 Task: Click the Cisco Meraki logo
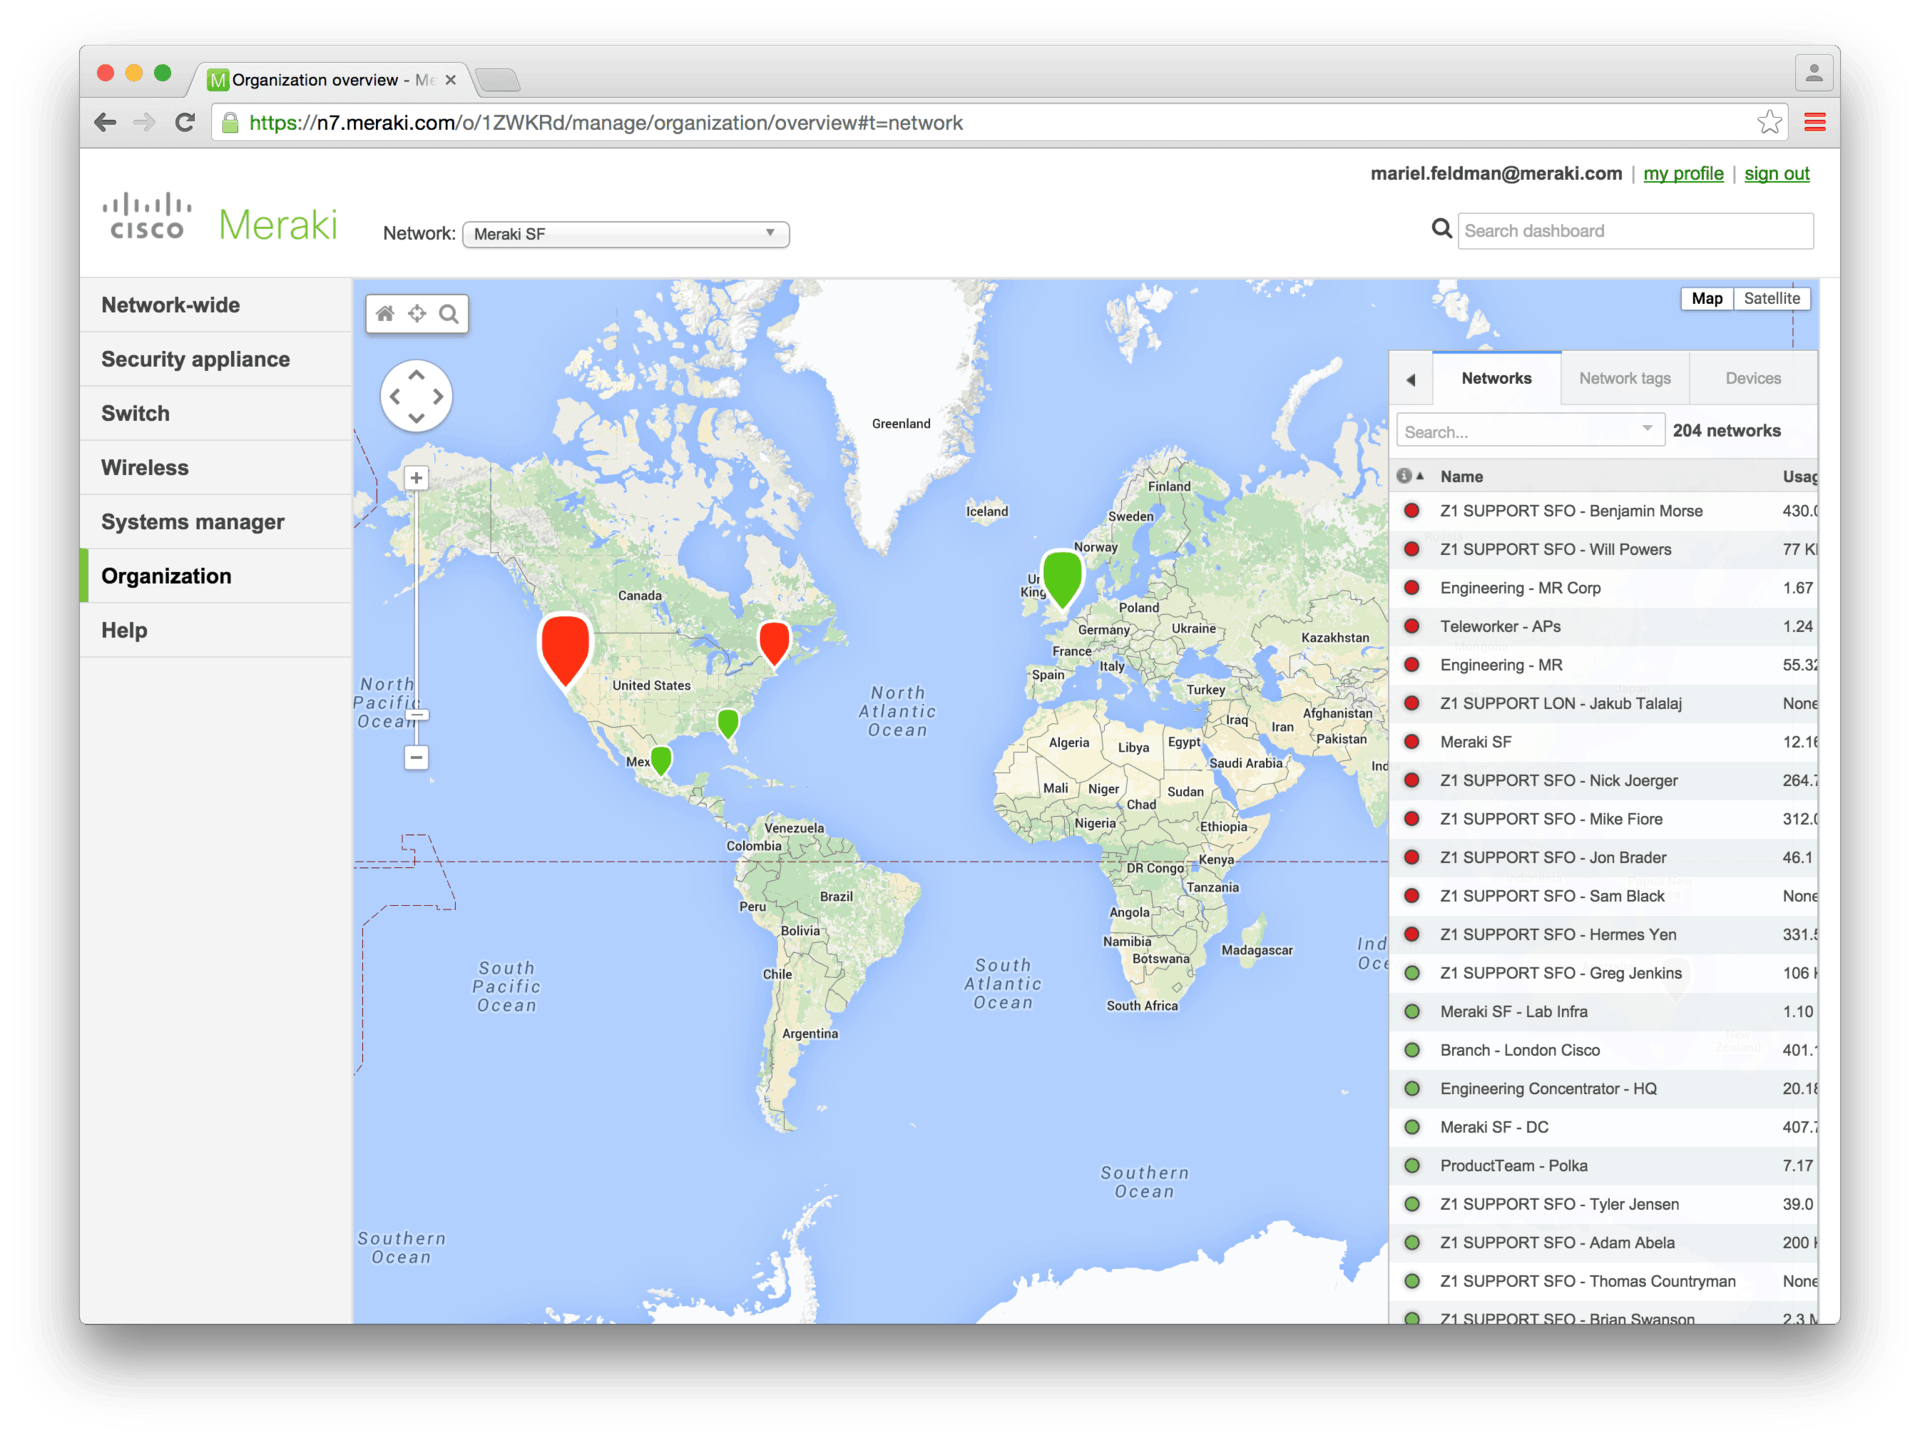(x=220, y=218)
